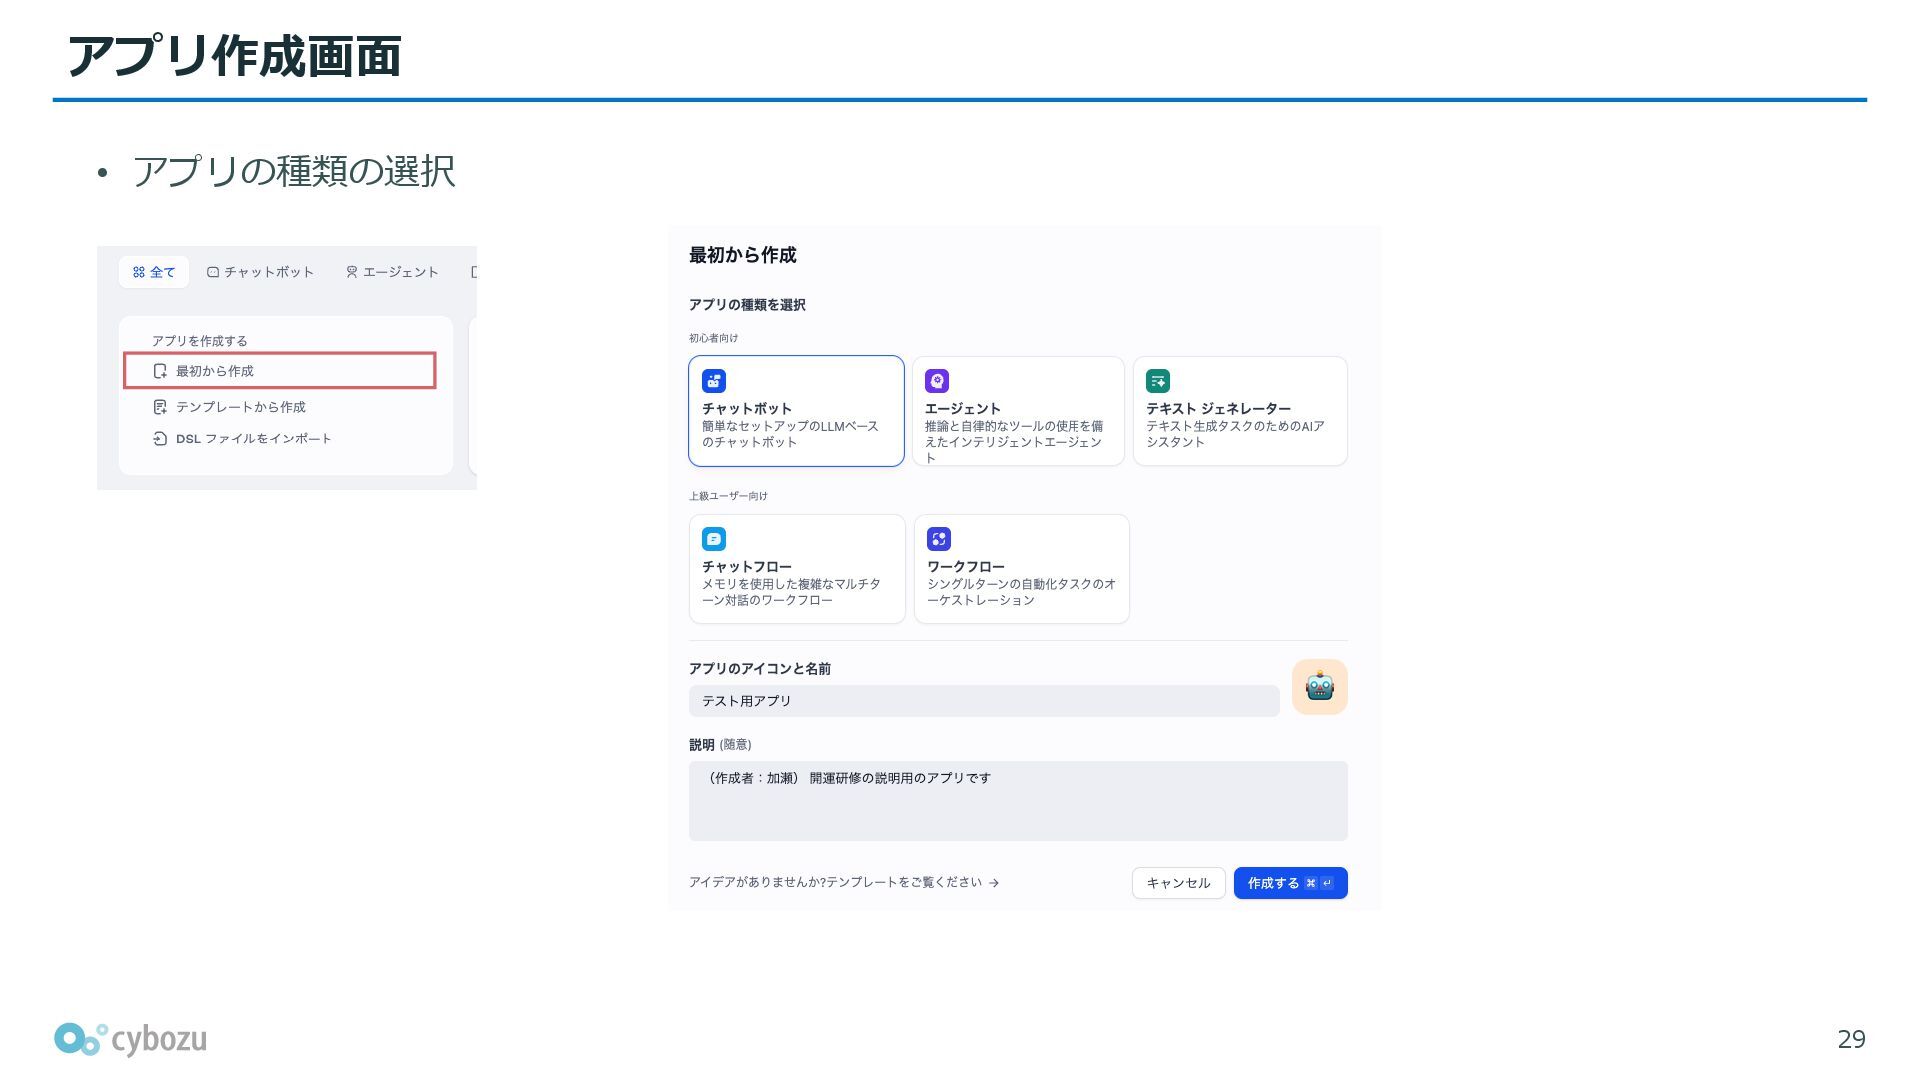
Task: Click the indigo ワークフロー icon
Action: click(x=939, y=539)
